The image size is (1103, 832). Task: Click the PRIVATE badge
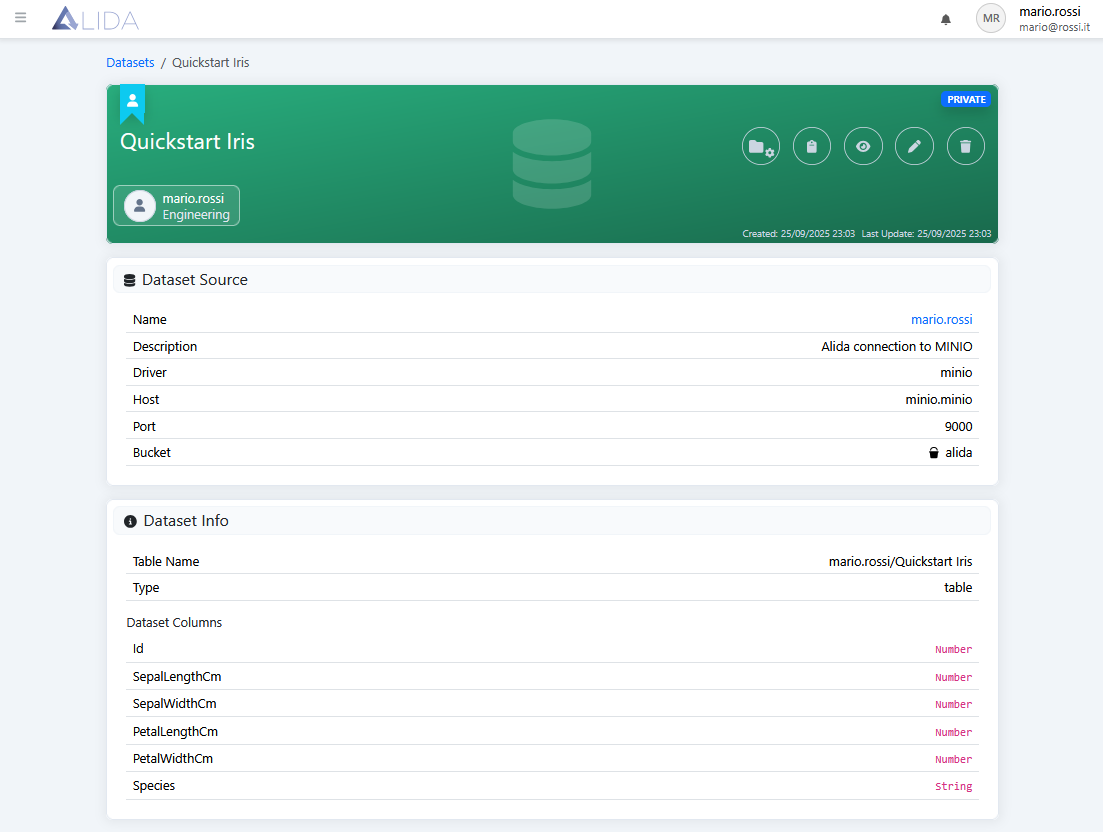click(x=966, y=99)
